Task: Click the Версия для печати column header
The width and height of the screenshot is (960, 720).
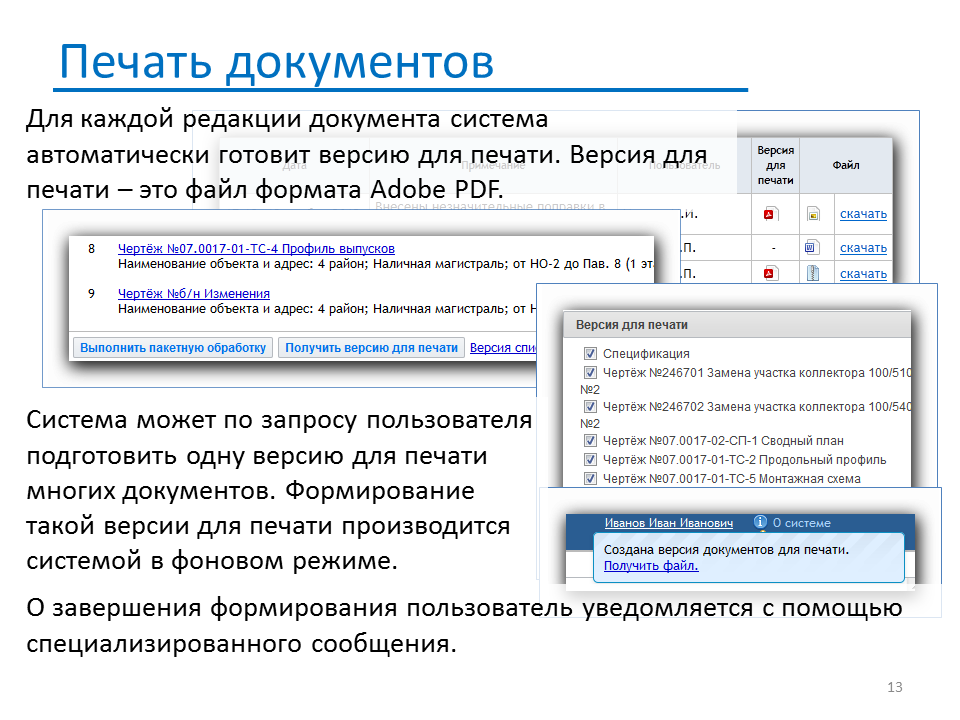Action: coord(775,165)
